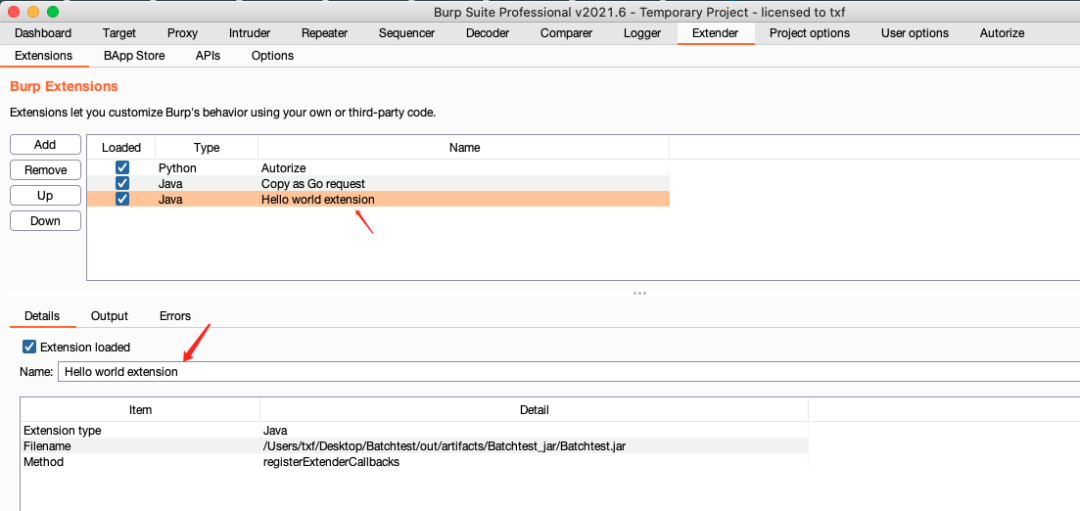Select the Filename row
This screenshot has height=511, width=1080.
415,446
